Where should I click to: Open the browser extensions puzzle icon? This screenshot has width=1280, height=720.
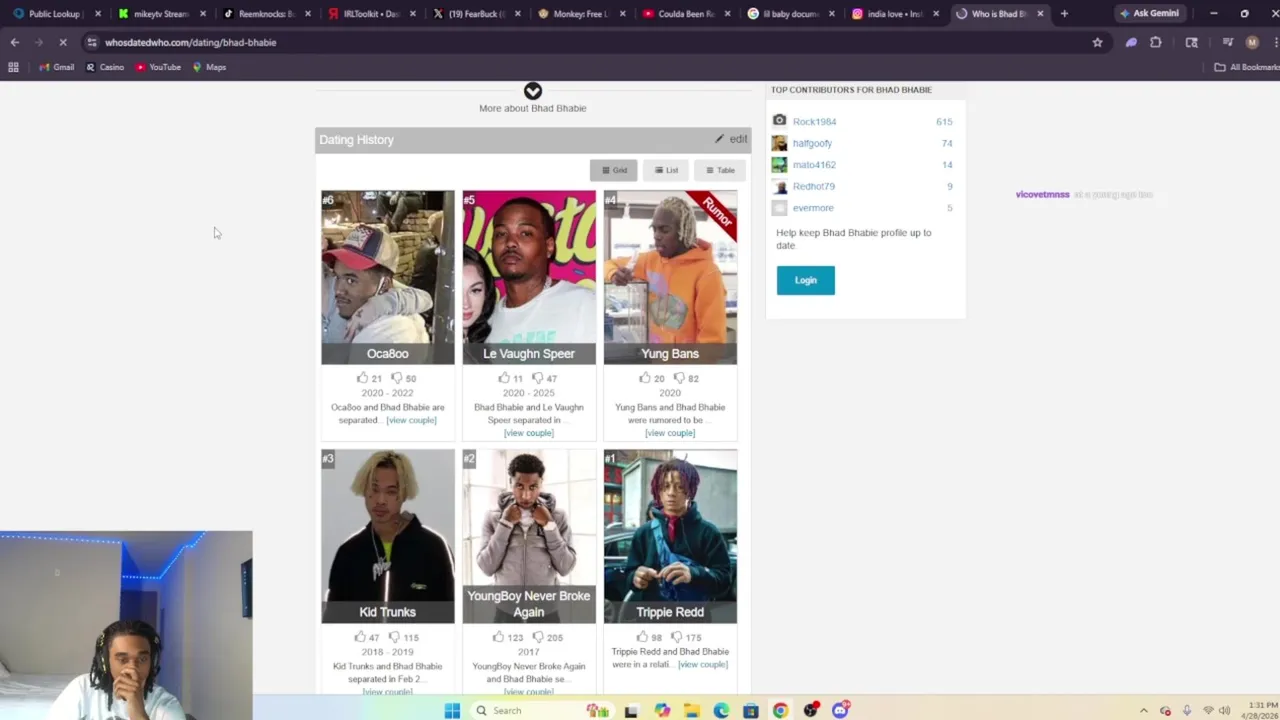[x=1156, y=42]
